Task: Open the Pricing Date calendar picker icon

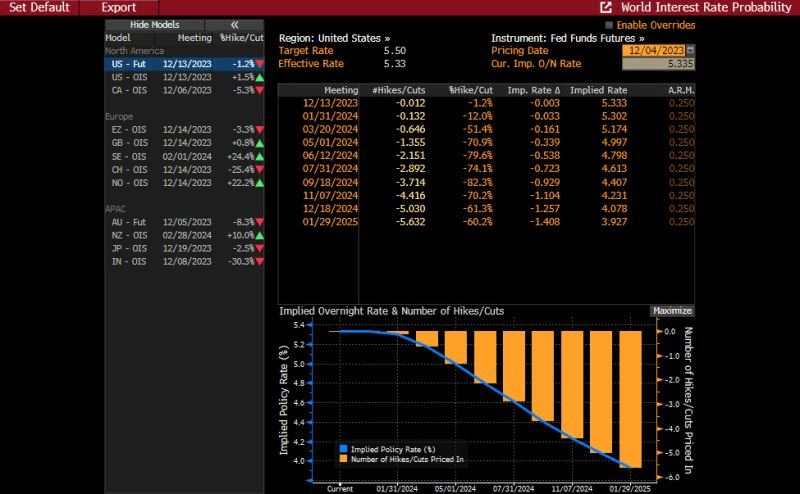Action: tap(691, 50)
